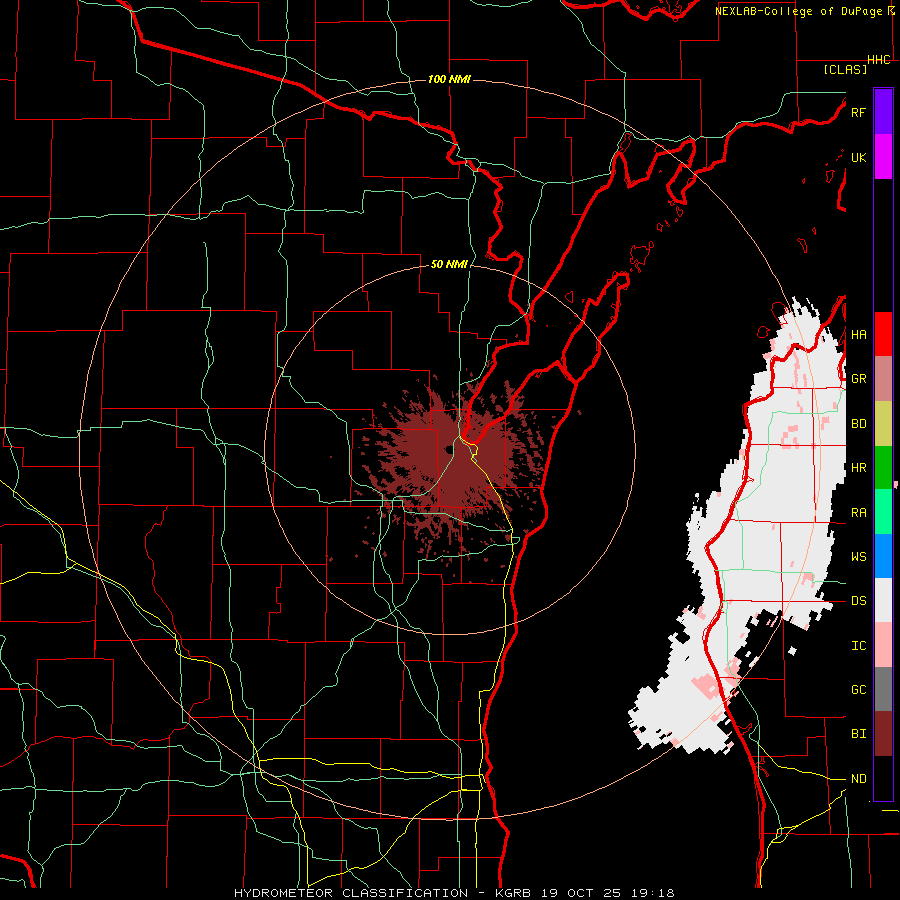Screen dimensions: 900x900
Task: Click the HHC product code label
Action: pos(879,60)
